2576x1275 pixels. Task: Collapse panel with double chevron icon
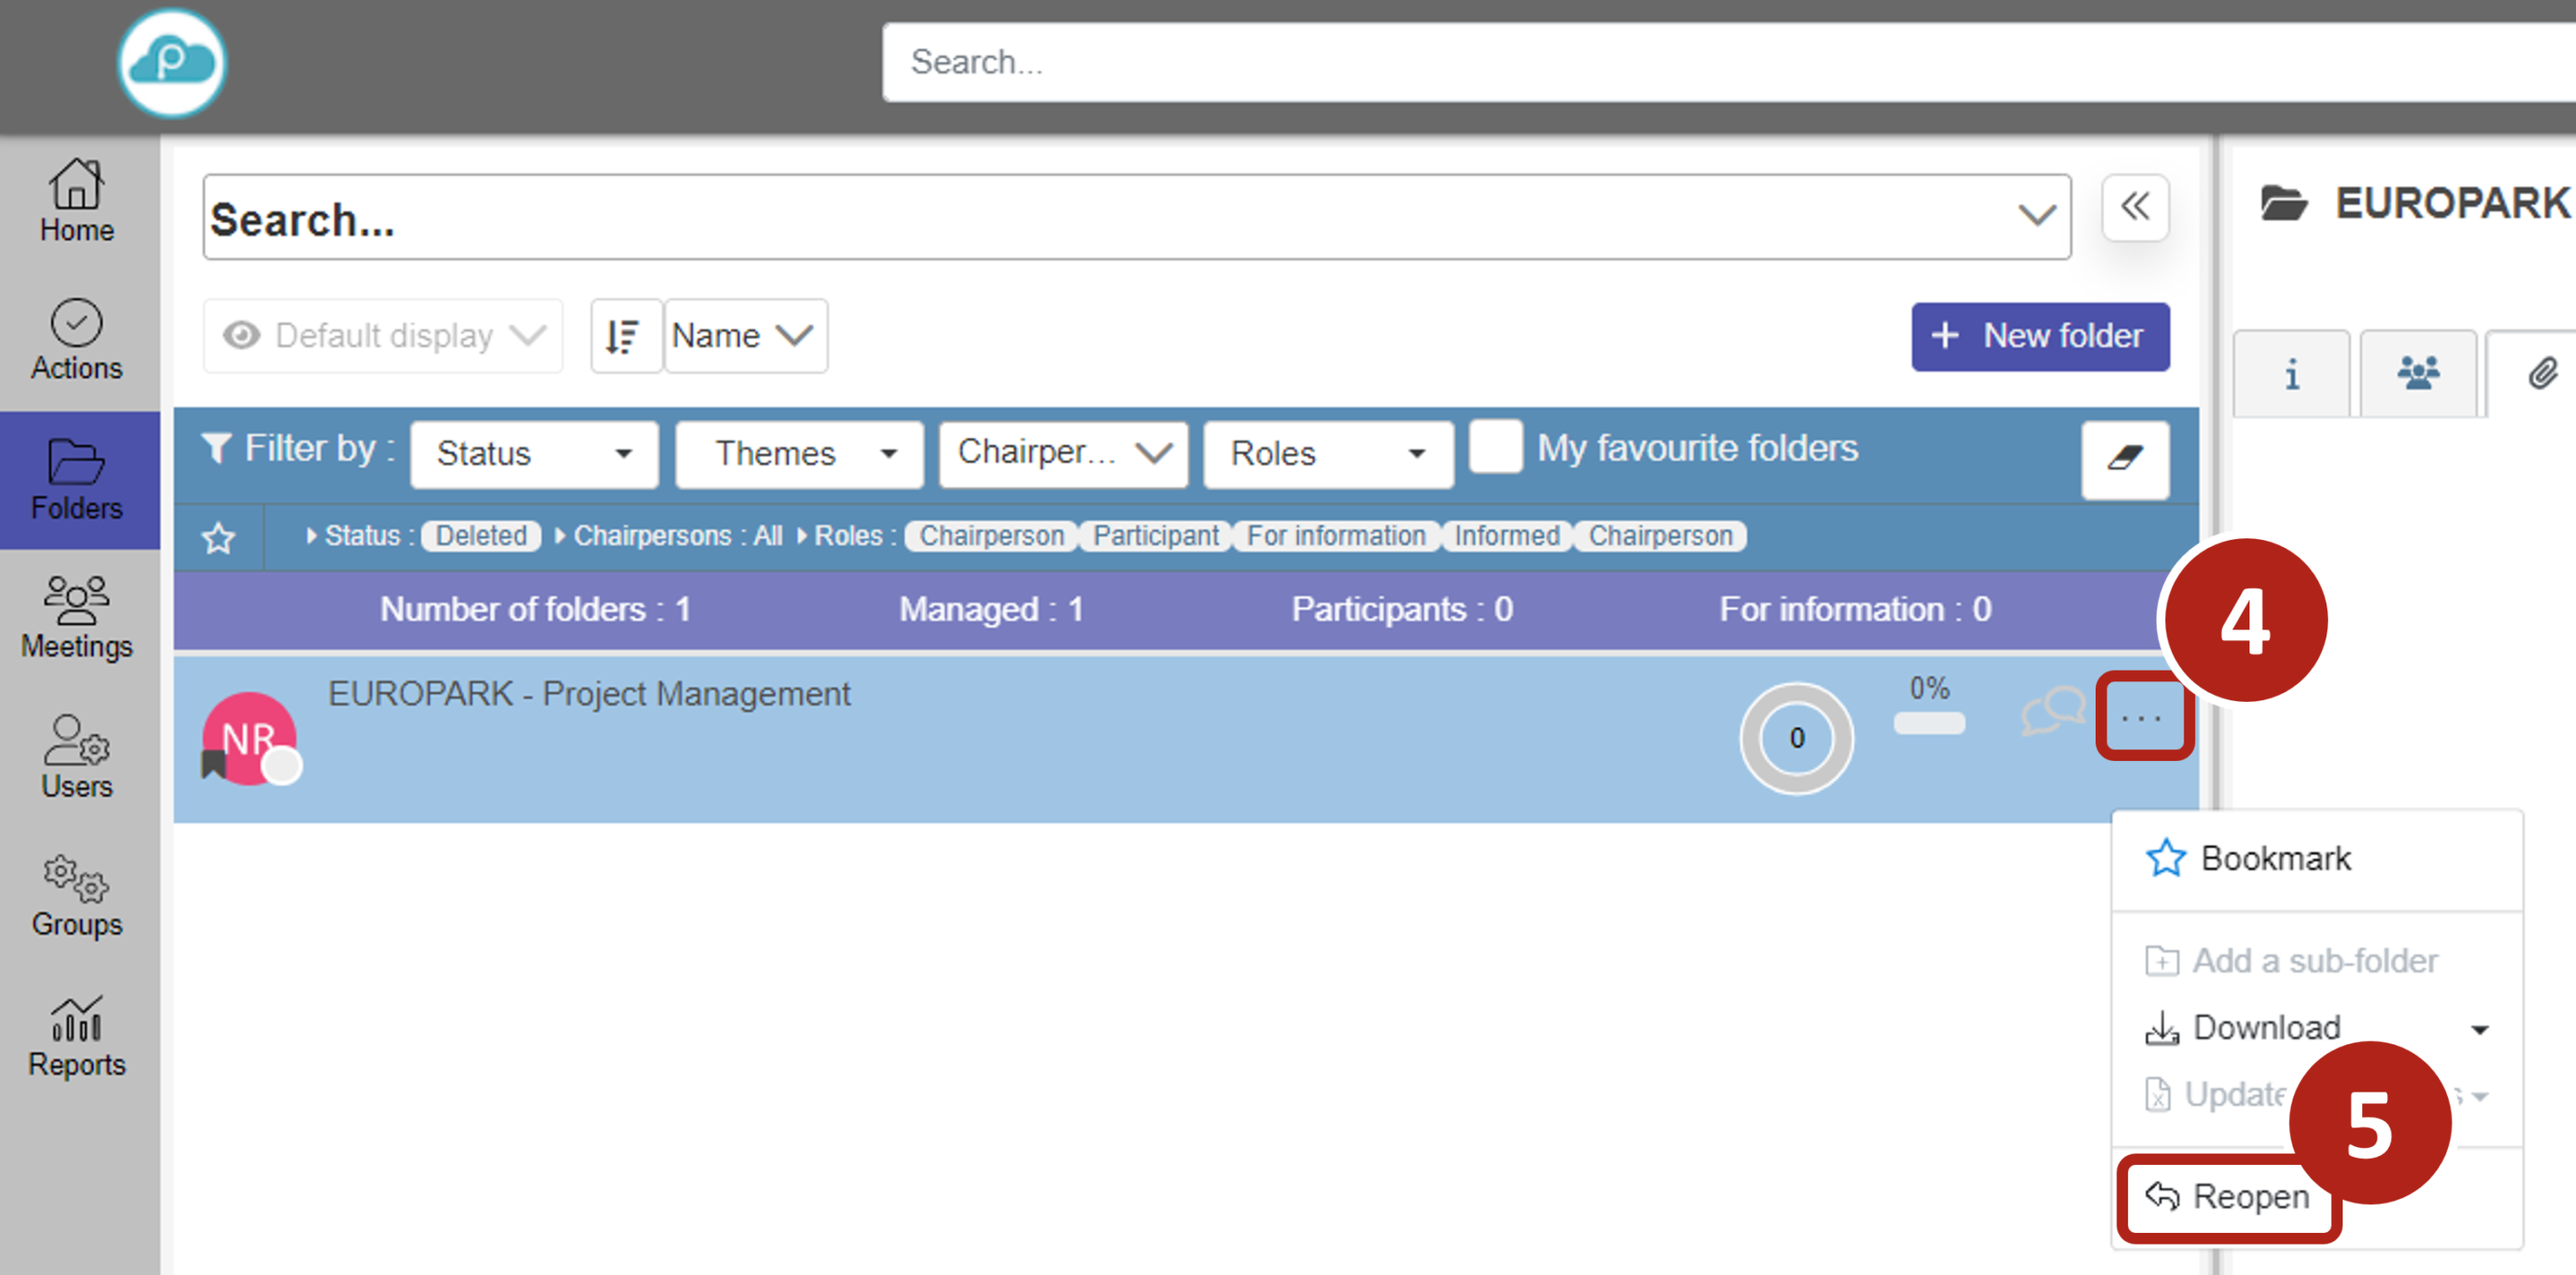(x=2134, y=207)
